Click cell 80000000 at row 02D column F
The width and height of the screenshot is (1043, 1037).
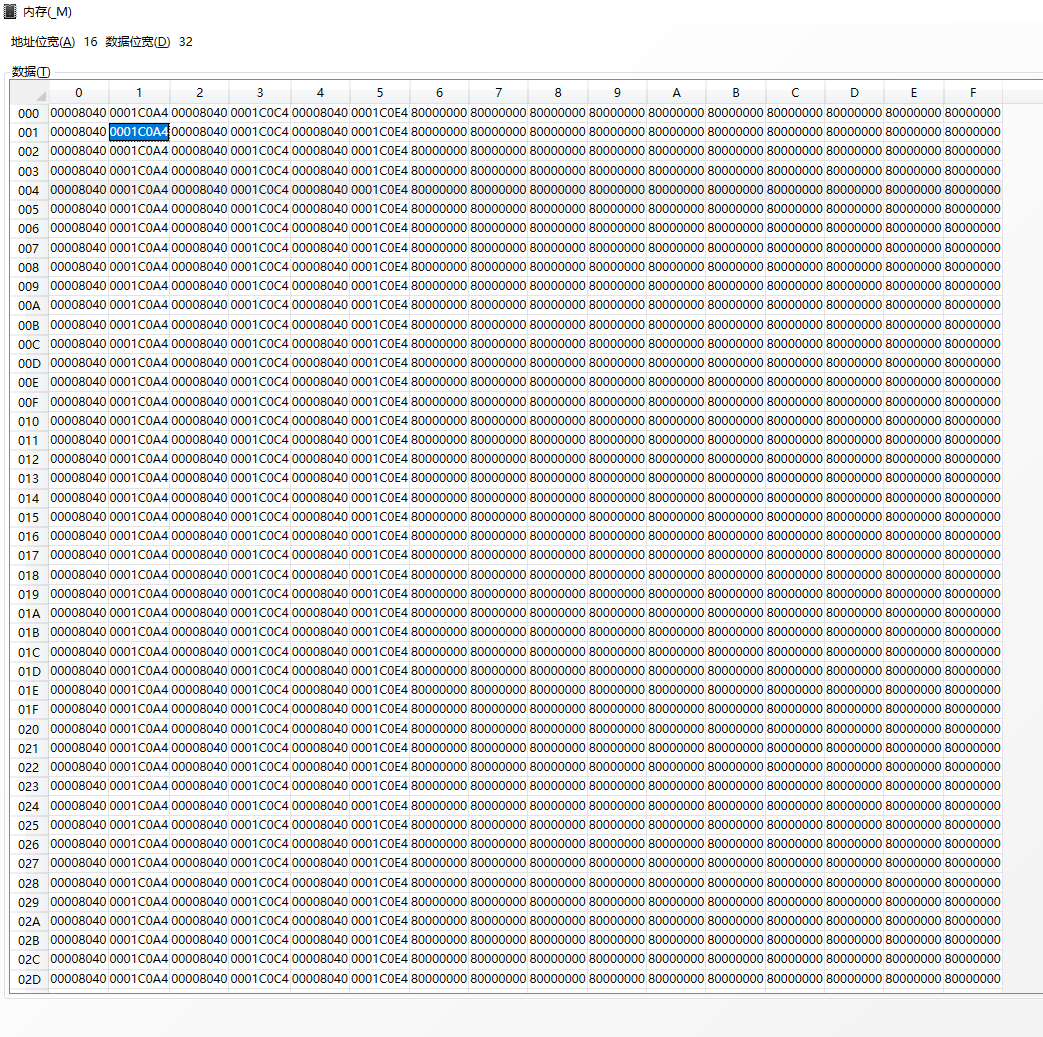point(972,978)
